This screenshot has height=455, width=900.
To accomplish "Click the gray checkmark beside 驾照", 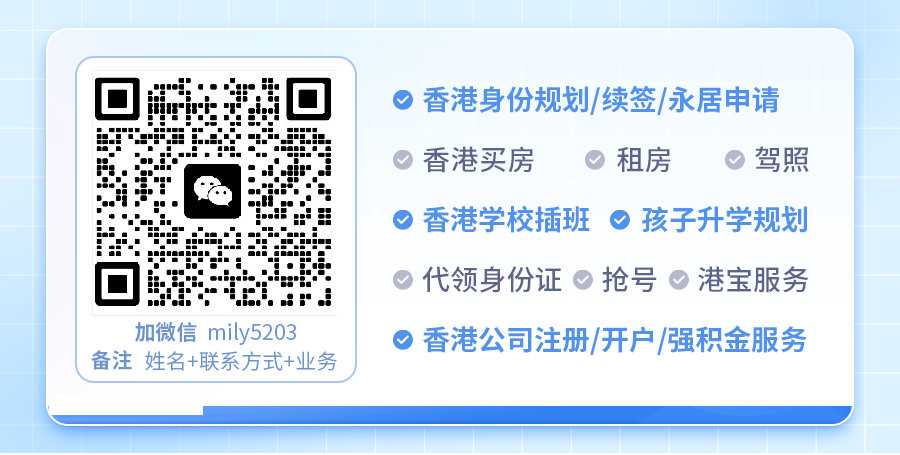I will click(735, 160).
